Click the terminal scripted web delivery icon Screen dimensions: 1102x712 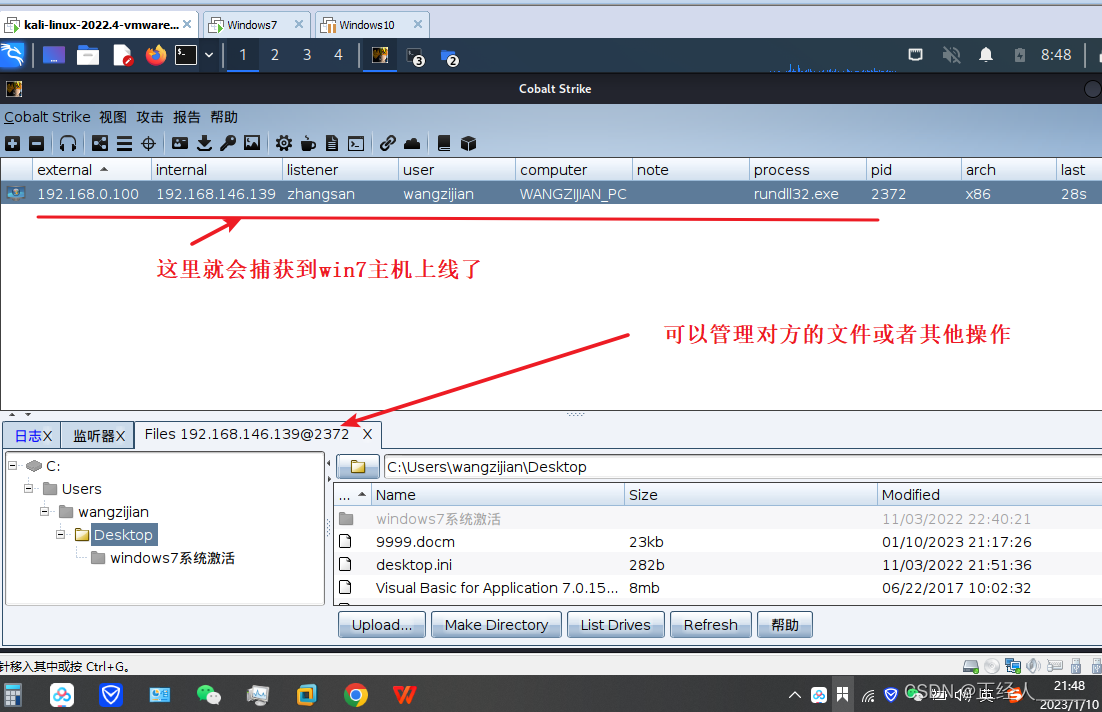pos(356,143)
